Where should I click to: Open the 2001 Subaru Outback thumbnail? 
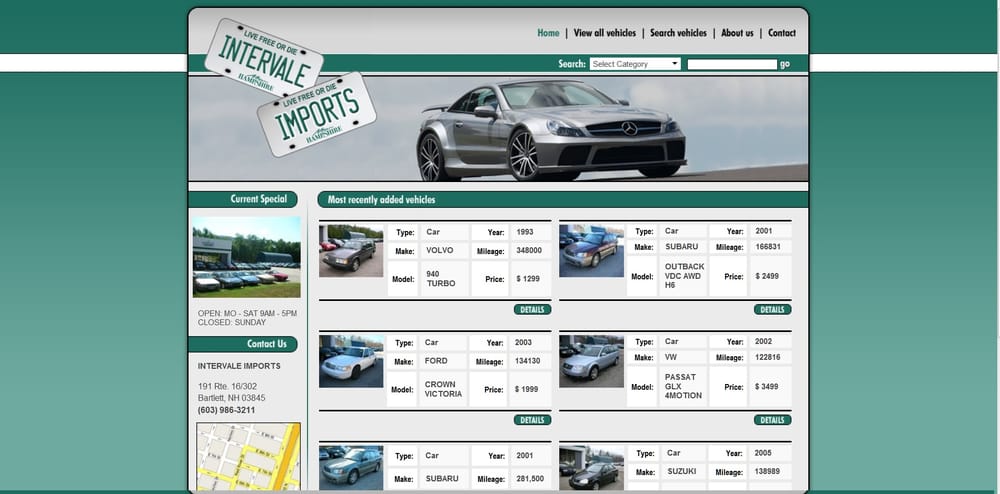coord(591,251)
